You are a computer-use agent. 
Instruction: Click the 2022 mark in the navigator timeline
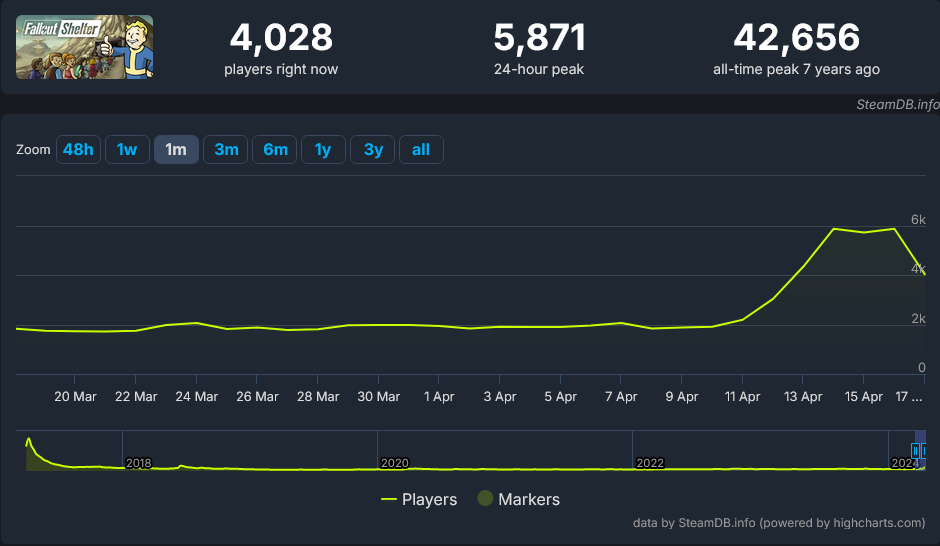coord(650,463)
